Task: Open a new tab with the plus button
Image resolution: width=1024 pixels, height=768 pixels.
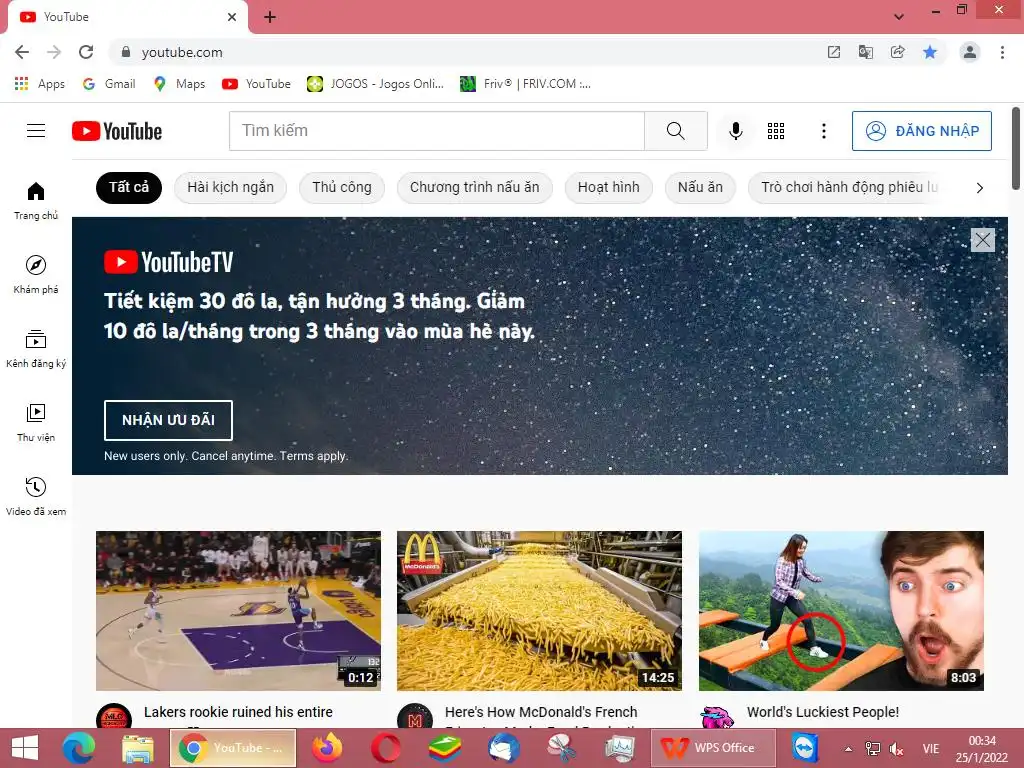Action: click(x=270, y=17)
